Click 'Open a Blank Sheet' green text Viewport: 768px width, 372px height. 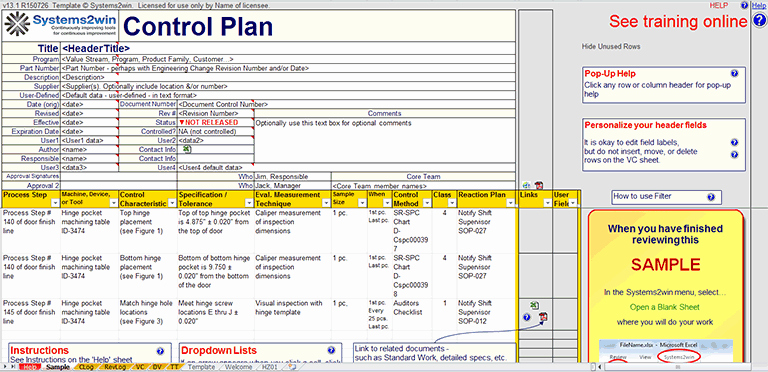pos(665,307)
